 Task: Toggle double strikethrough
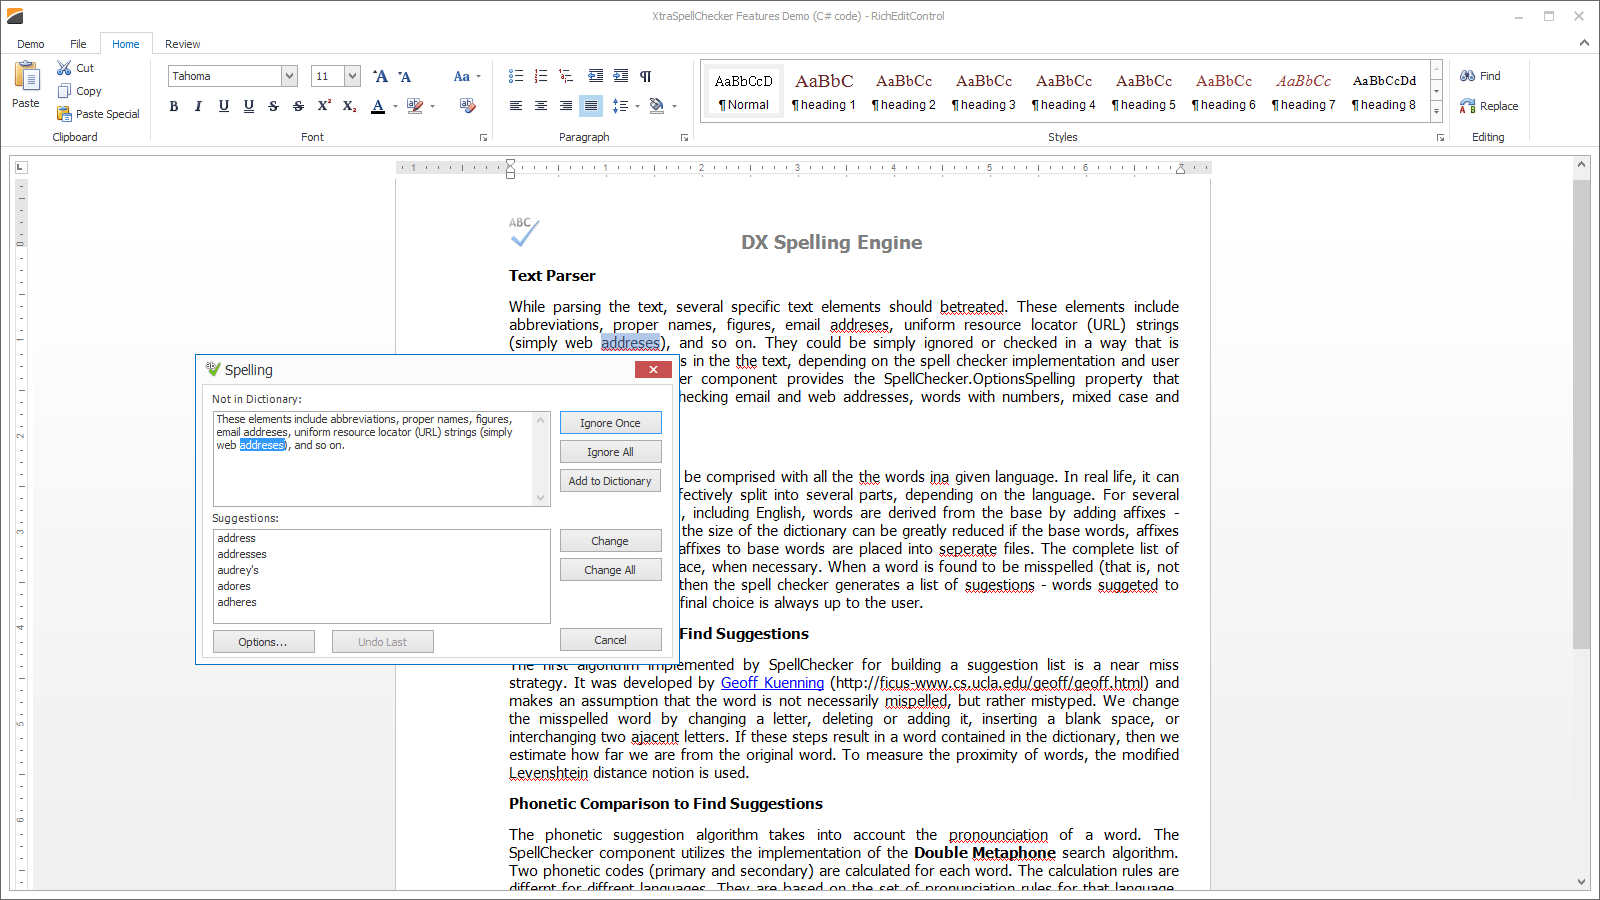298,106
